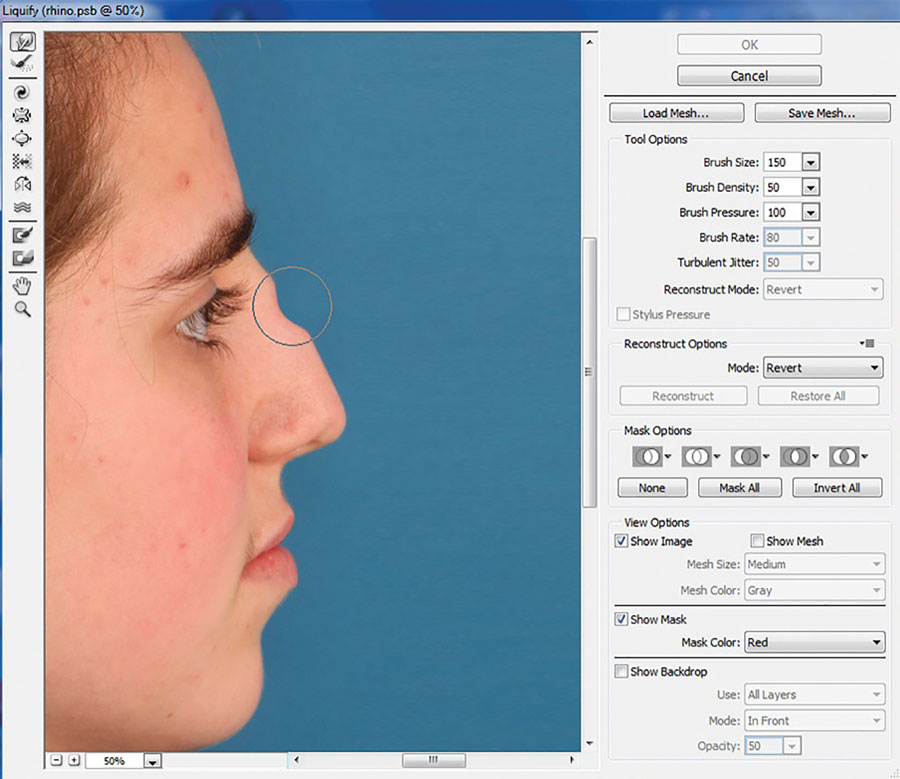
Task: Turn on Show Backdrop
Action: 621,671
